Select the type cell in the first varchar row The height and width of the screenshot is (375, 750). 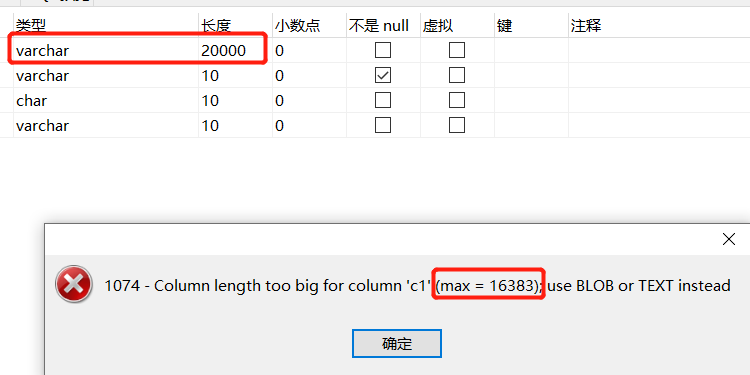click(x=106, y=50)
